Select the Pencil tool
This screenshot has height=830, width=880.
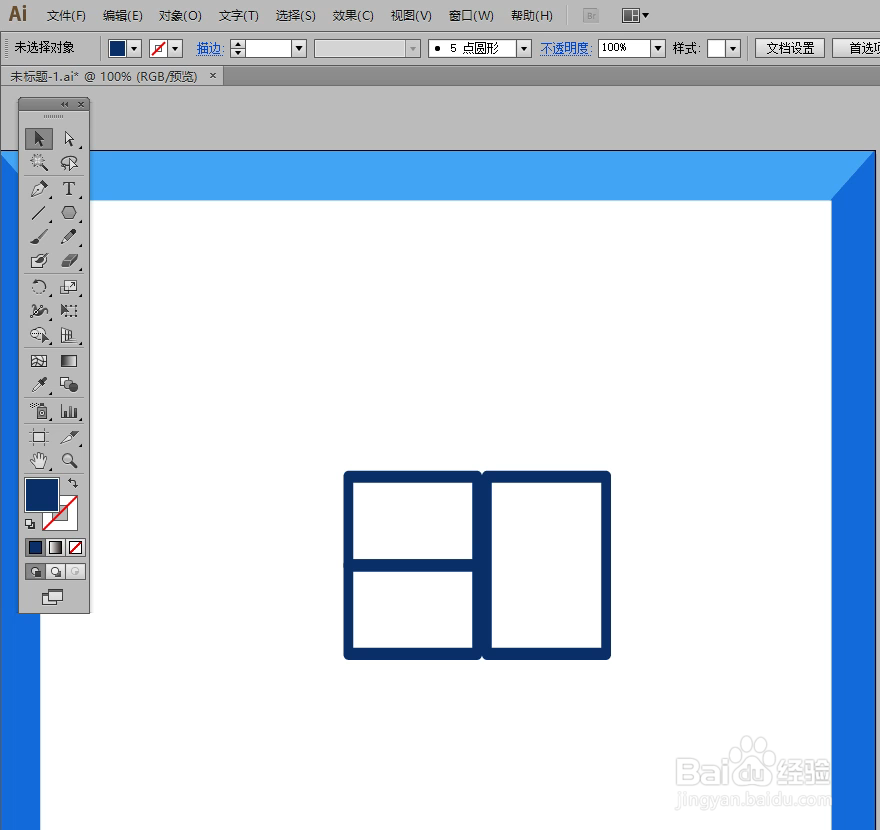tap(69, 237)
